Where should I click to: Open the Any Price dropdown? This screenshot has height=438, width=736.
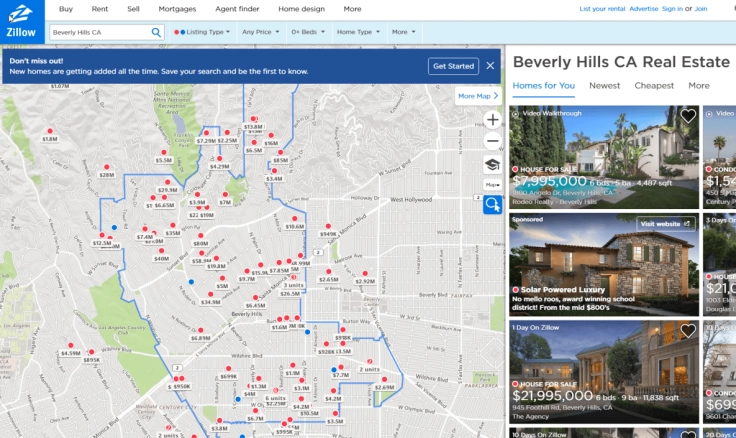pyautogui.click(x=261, y=32)
